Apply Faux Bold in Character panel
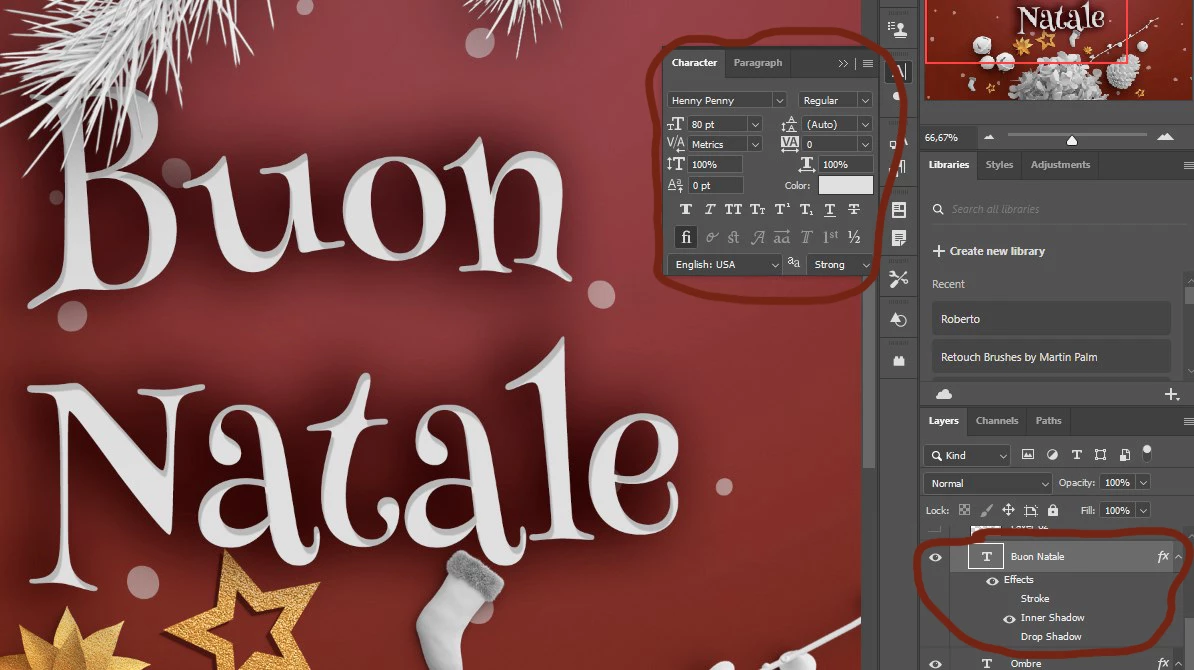Image resolution: width=1194 pixels, height=670 pixels. 685,209
